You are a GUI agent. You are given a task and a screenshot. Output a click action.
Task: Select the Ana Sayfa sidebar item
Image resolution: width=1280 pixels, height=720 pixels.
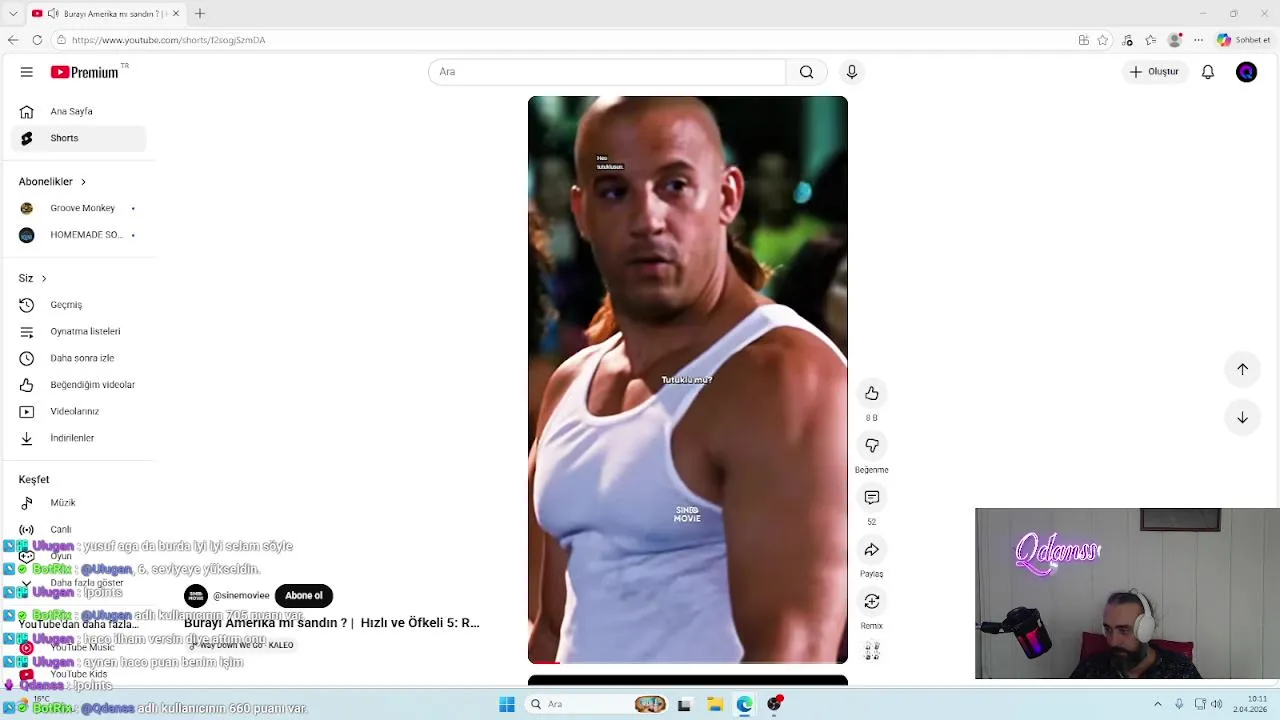pyautogui.click(x=78, y=111)
